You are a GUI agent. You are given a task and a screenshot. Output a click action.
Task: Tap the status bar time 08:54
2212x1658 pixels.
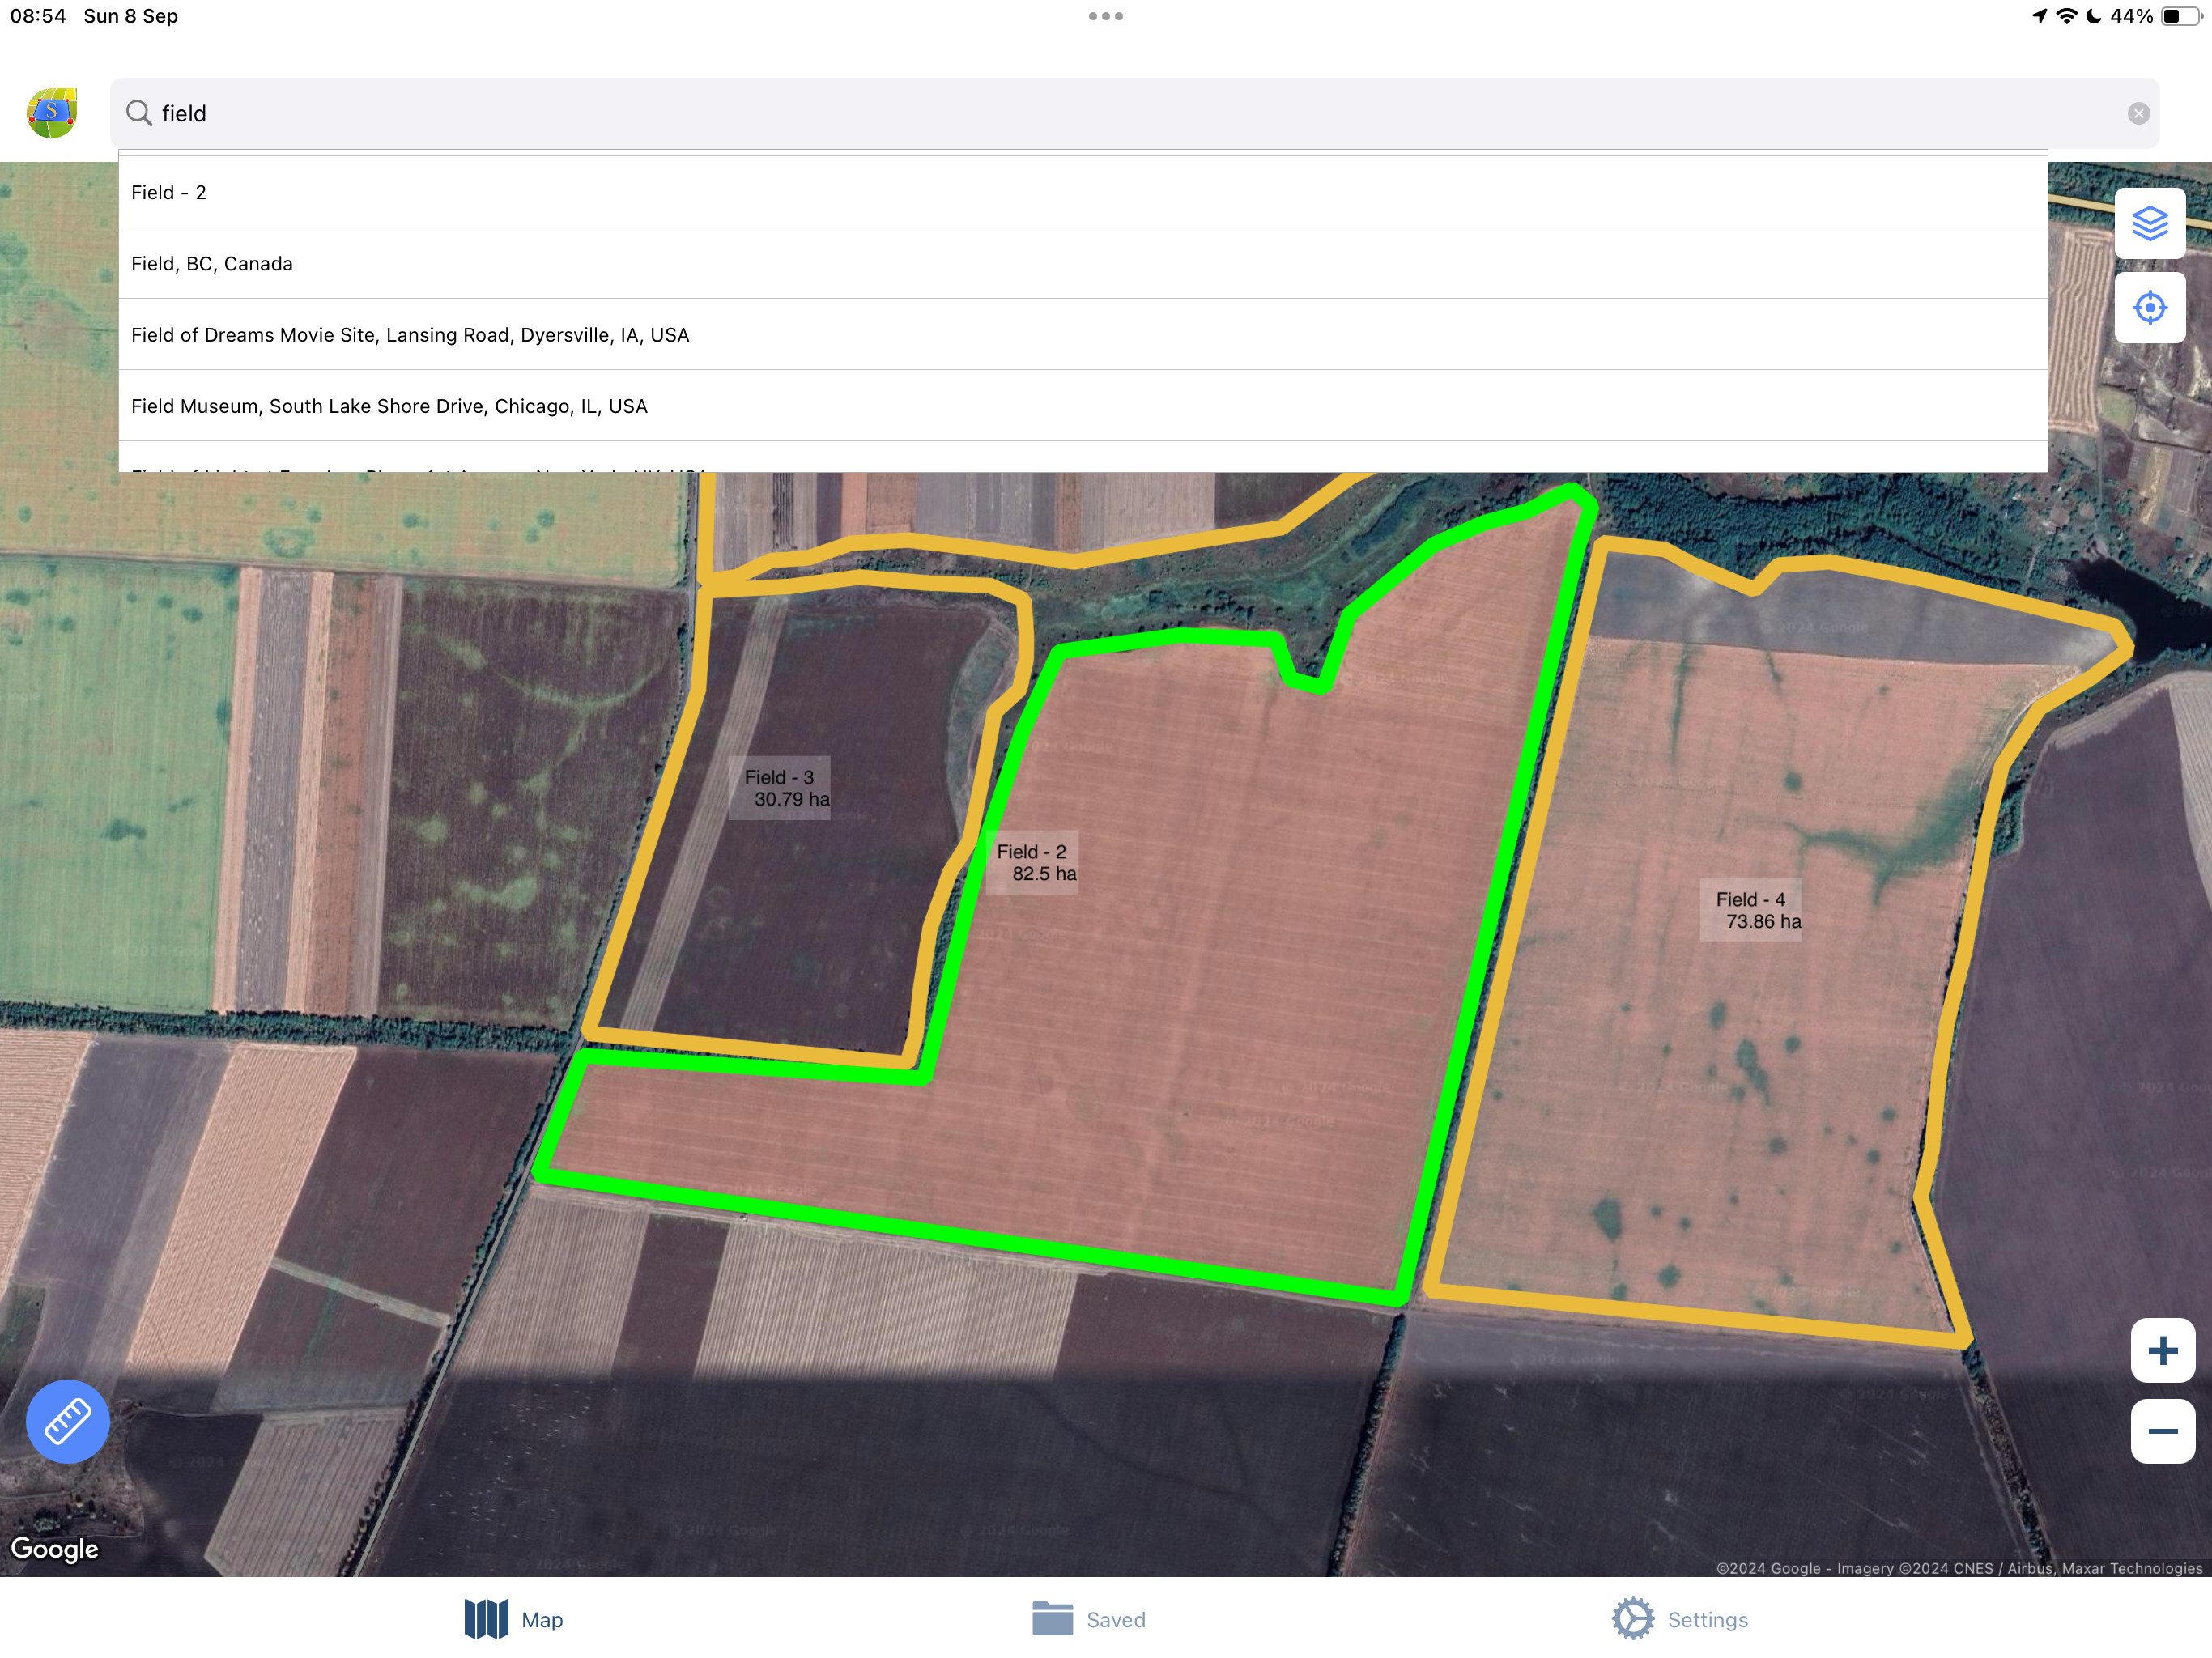38,16
